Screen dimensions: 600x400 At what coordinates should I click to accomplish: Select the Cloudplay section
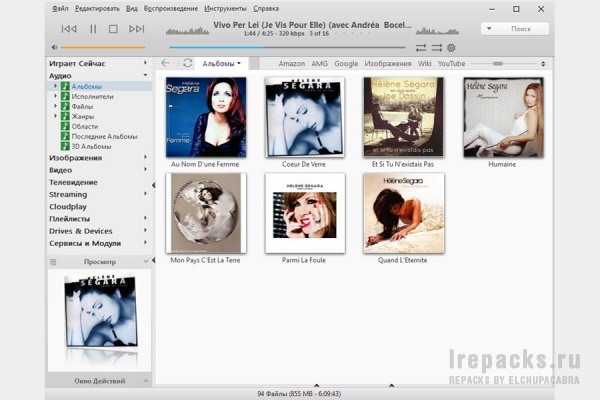[68, 207]
